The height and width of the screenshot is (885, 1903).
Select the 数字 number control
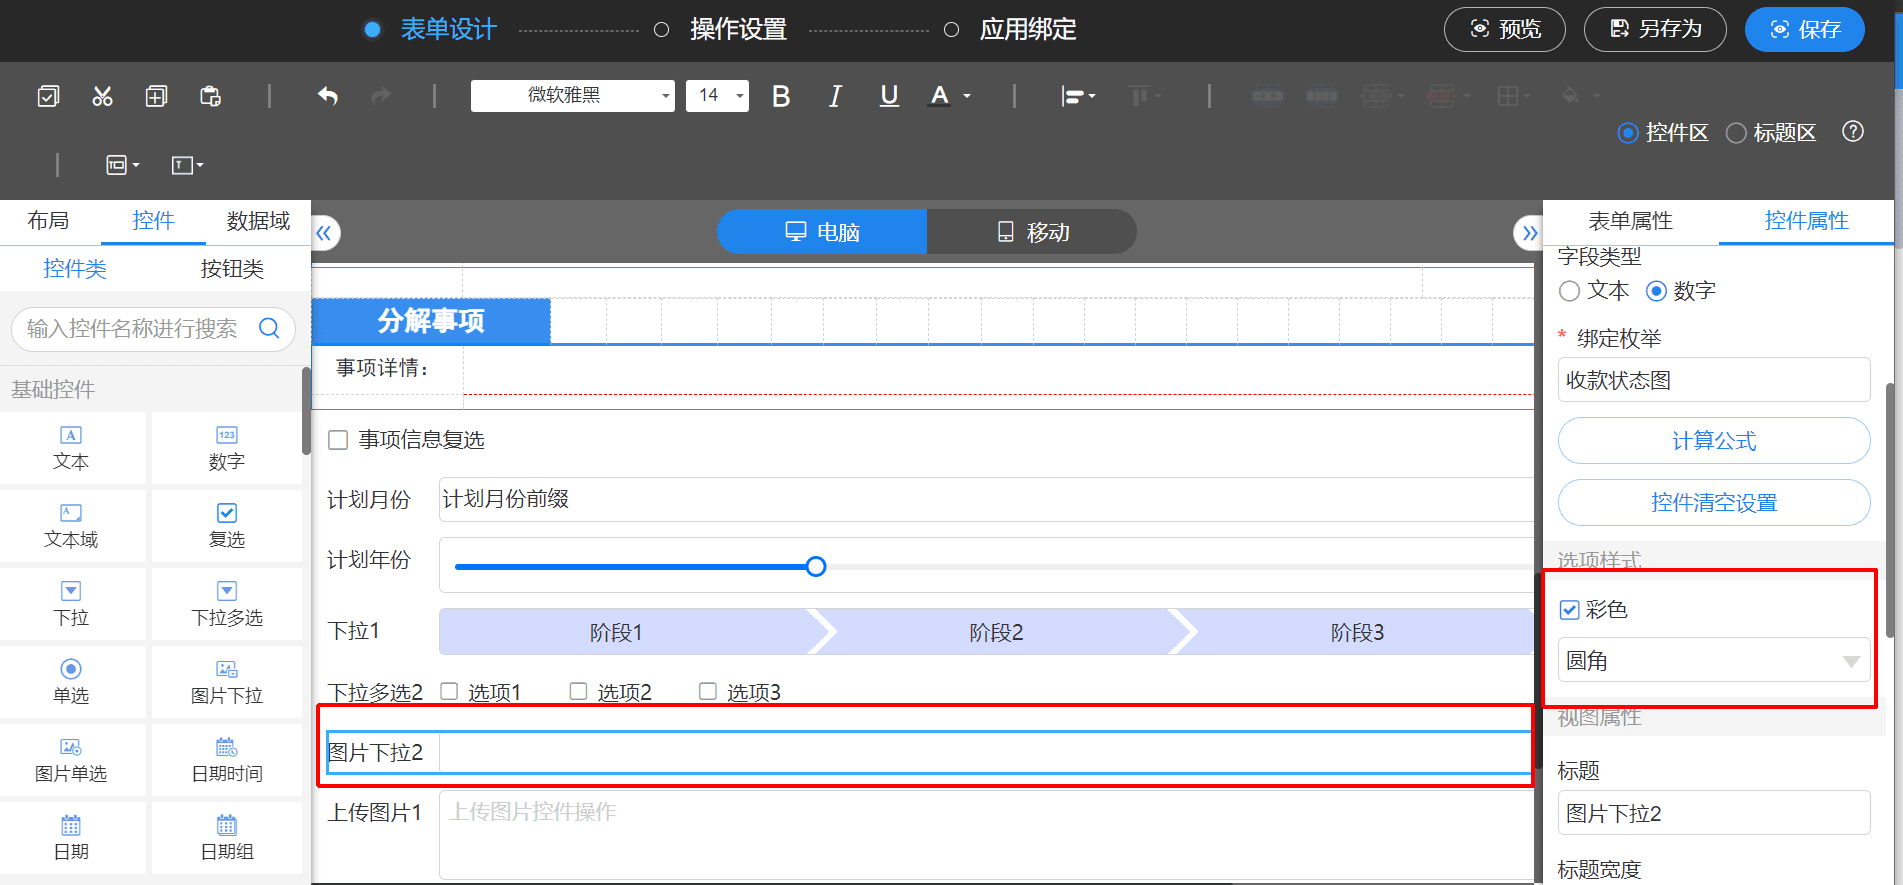coord(227,448)
